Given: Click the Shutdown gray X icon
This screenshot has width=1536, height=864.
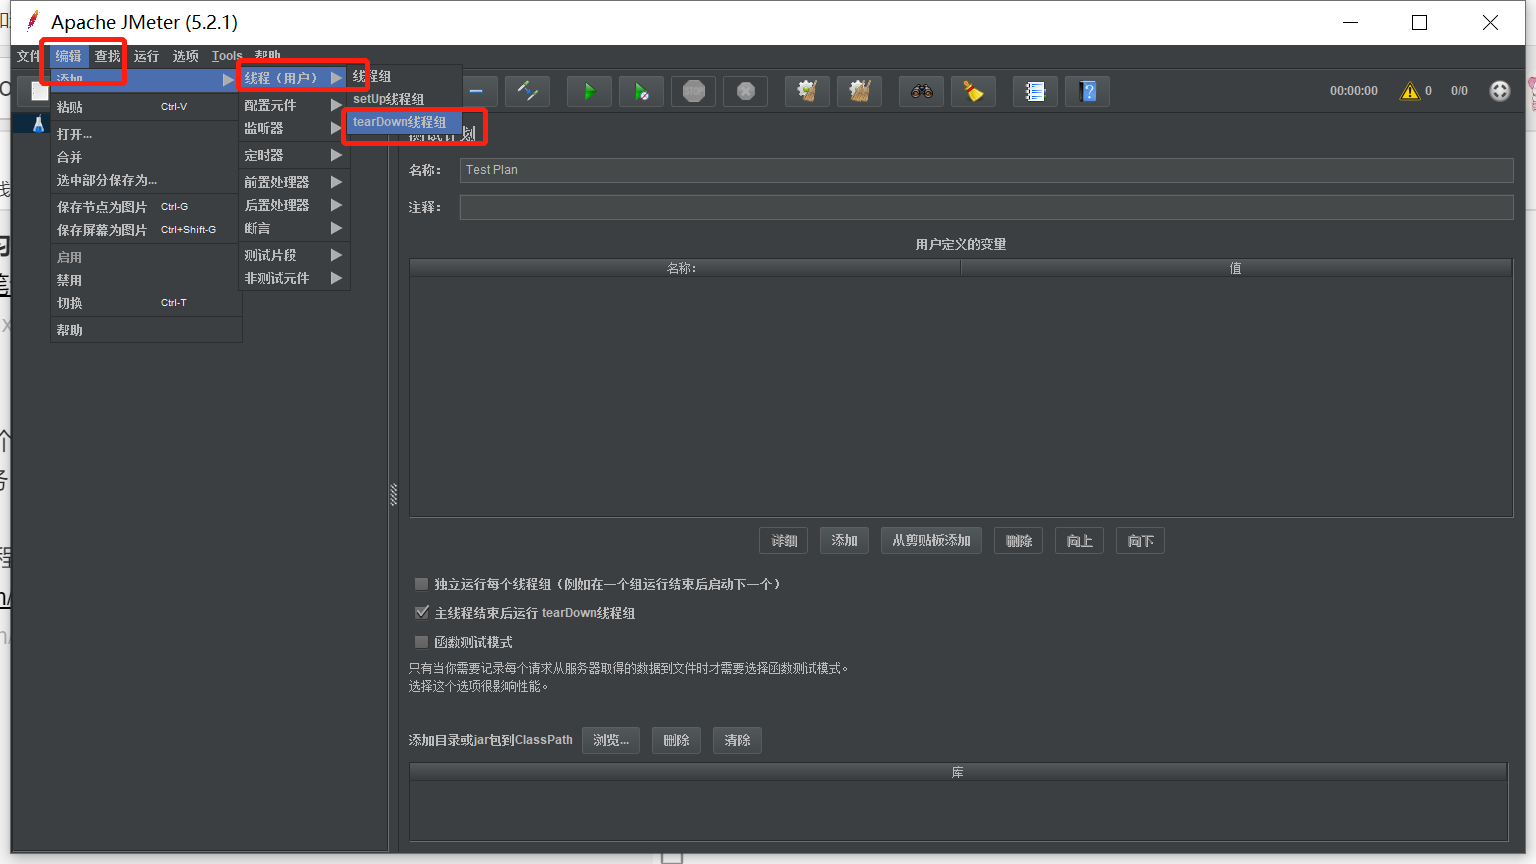Looking at the screenshot, I should [746, 92].
